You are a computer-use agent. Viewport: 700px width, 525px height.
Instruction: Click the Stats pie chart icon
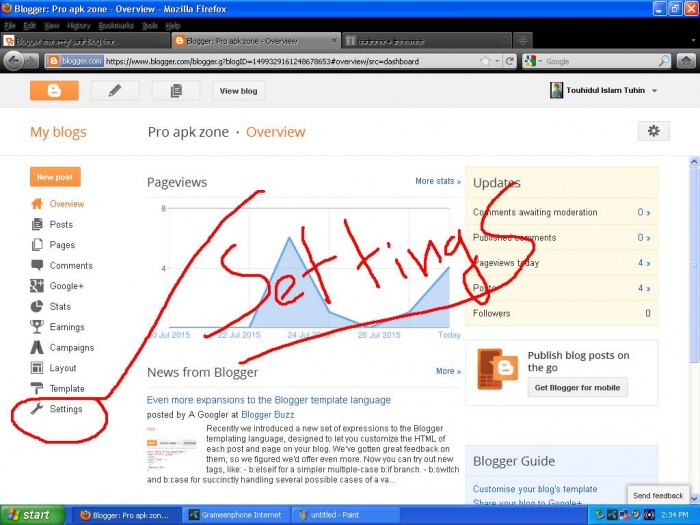click(x=37, y=306)
